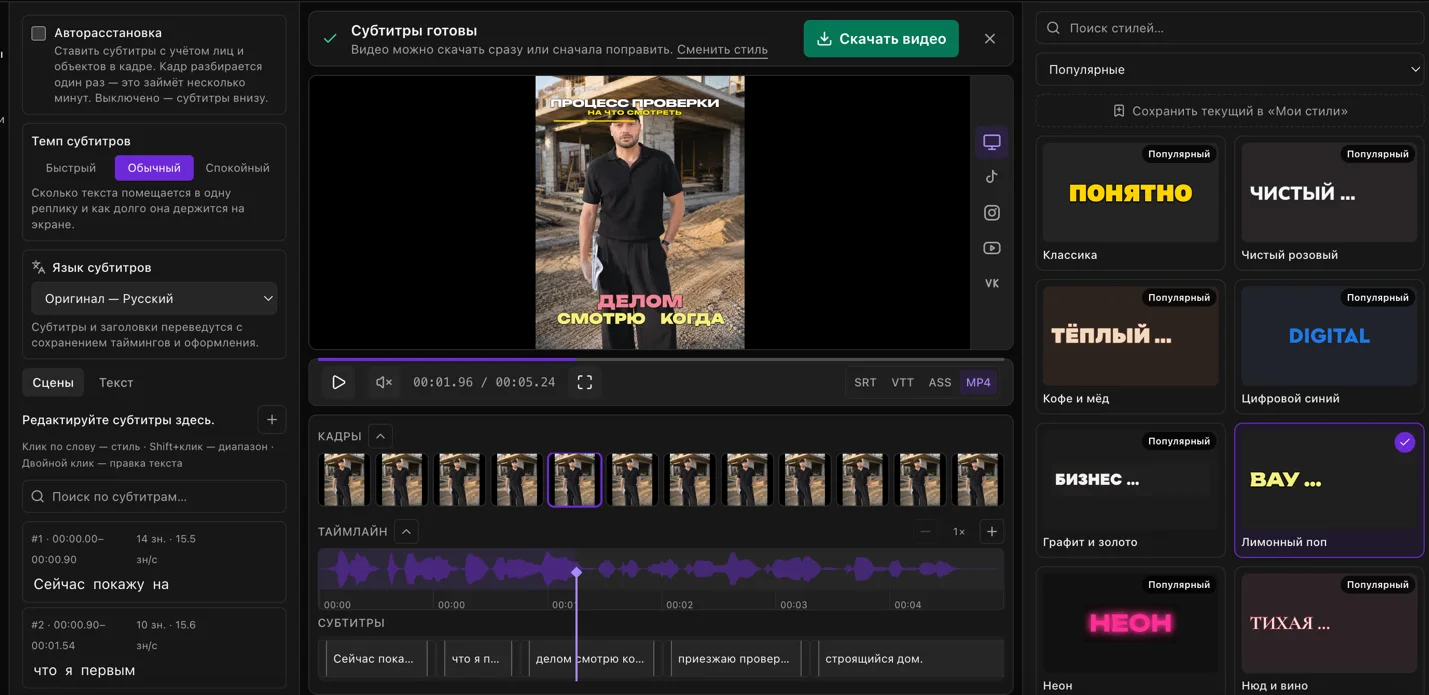Add a new subtitle with plus icon
This screenshot has height=695, width=1429.
(x=272, y=420)
